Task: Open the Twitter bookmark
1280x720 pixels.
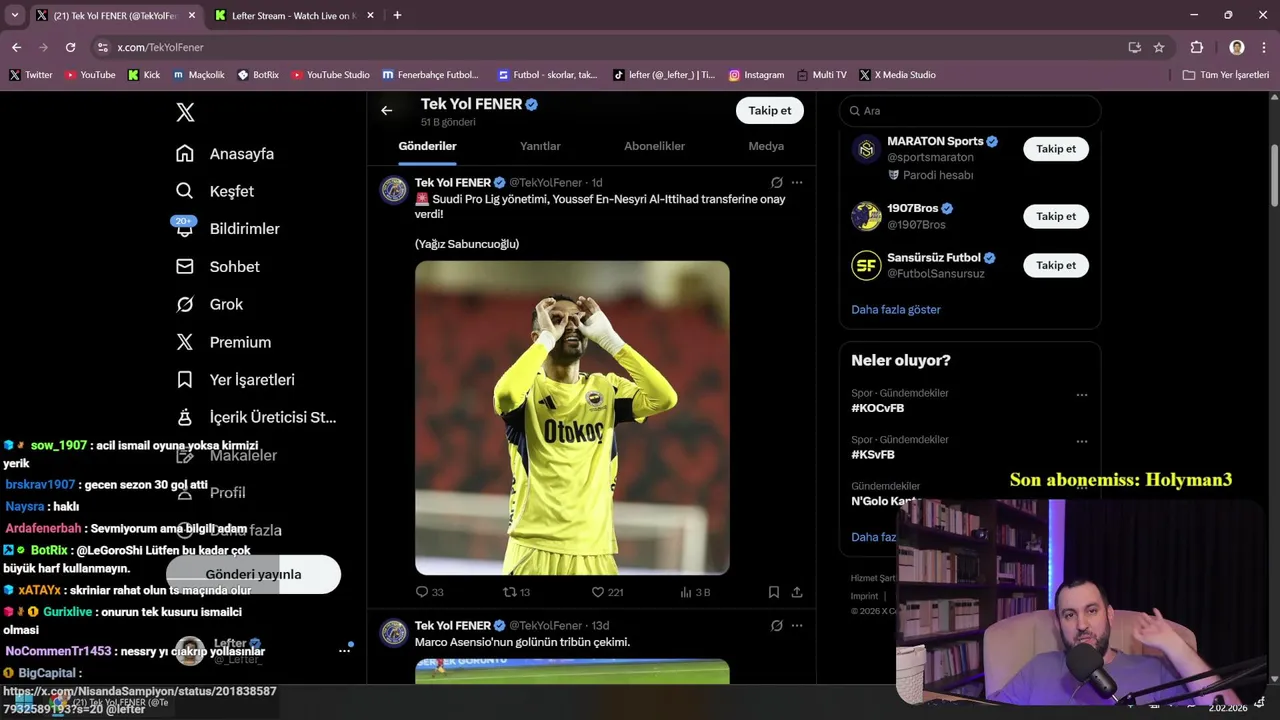Action: 31,75
